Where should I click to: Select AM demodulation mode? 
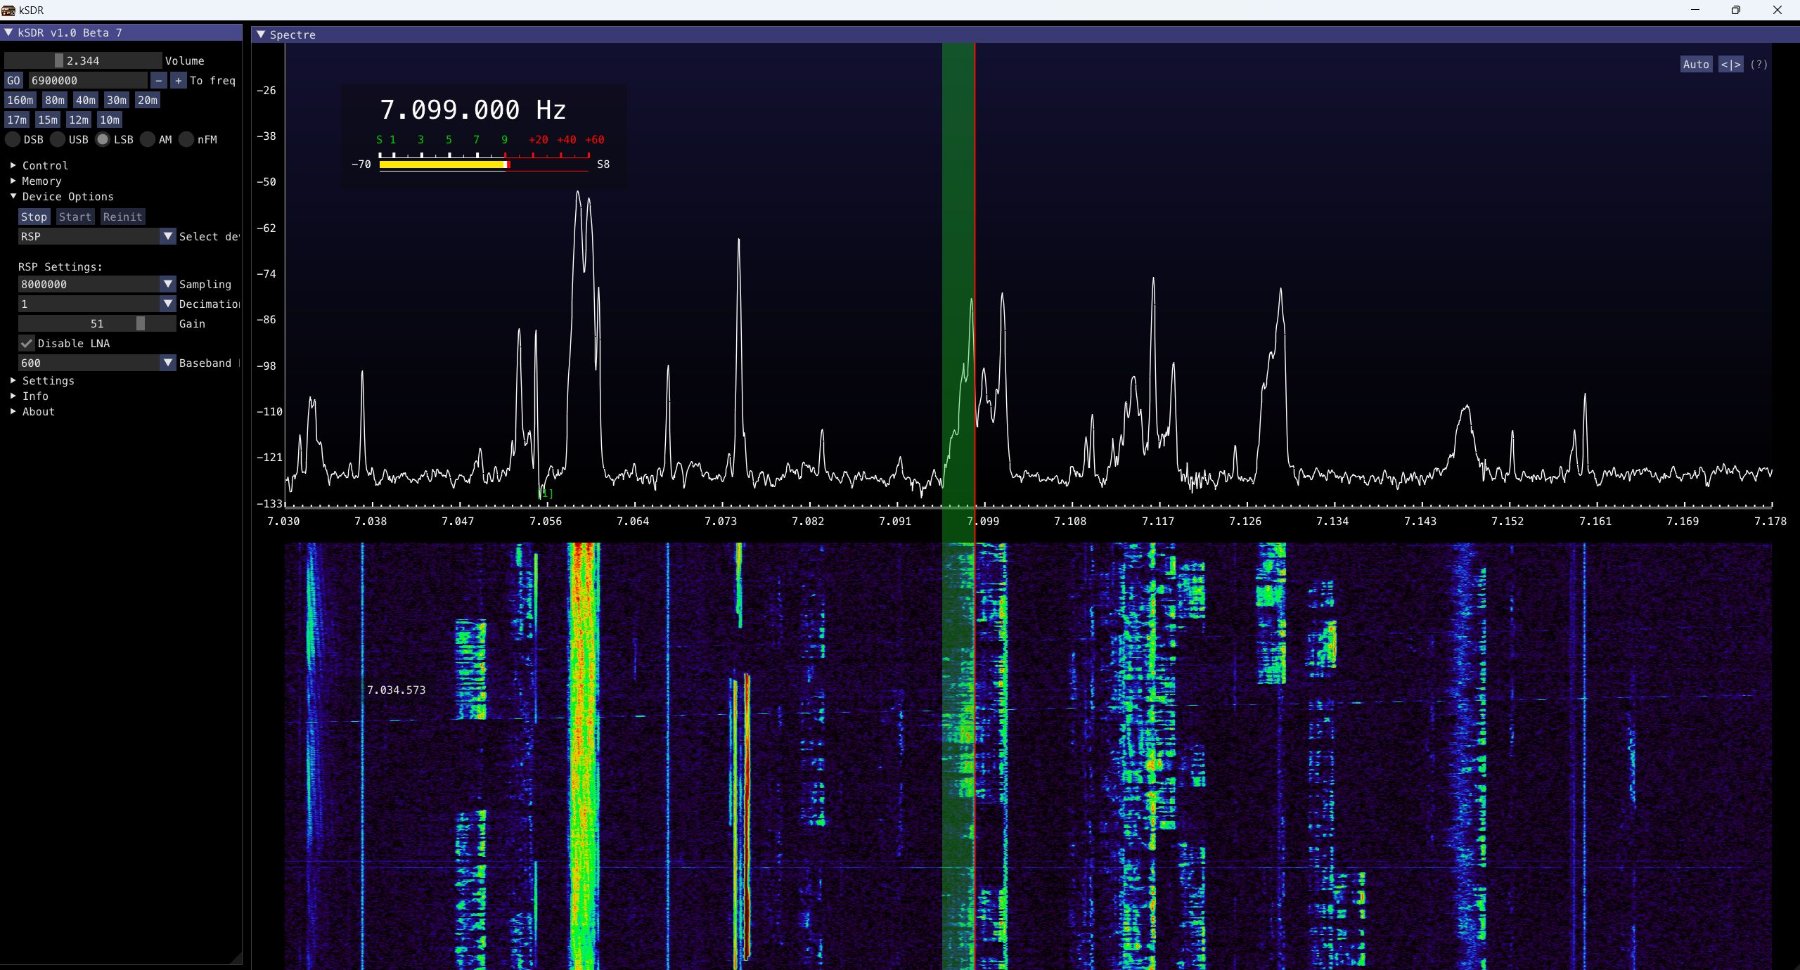click(148, 140)
